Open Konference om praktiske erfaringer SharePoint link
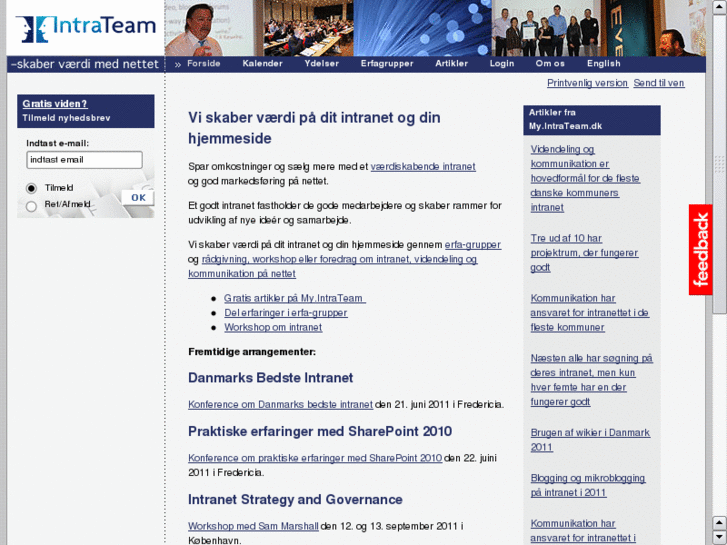The height and width of the screenshot is (545, 727). click(315, 458)
